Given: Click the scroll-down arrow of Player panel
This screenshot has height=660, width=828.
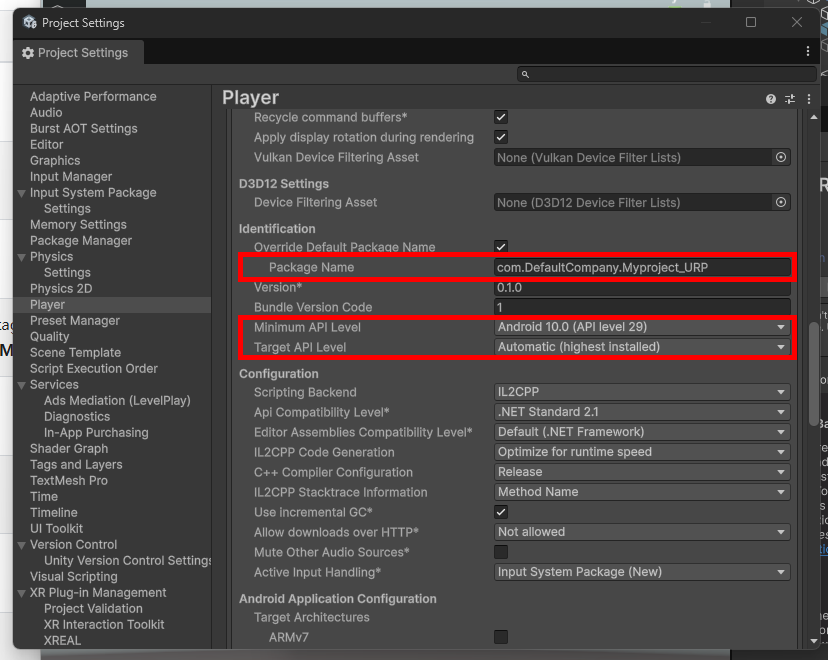Looking at the screenshot, I should [x=813, y=641].
